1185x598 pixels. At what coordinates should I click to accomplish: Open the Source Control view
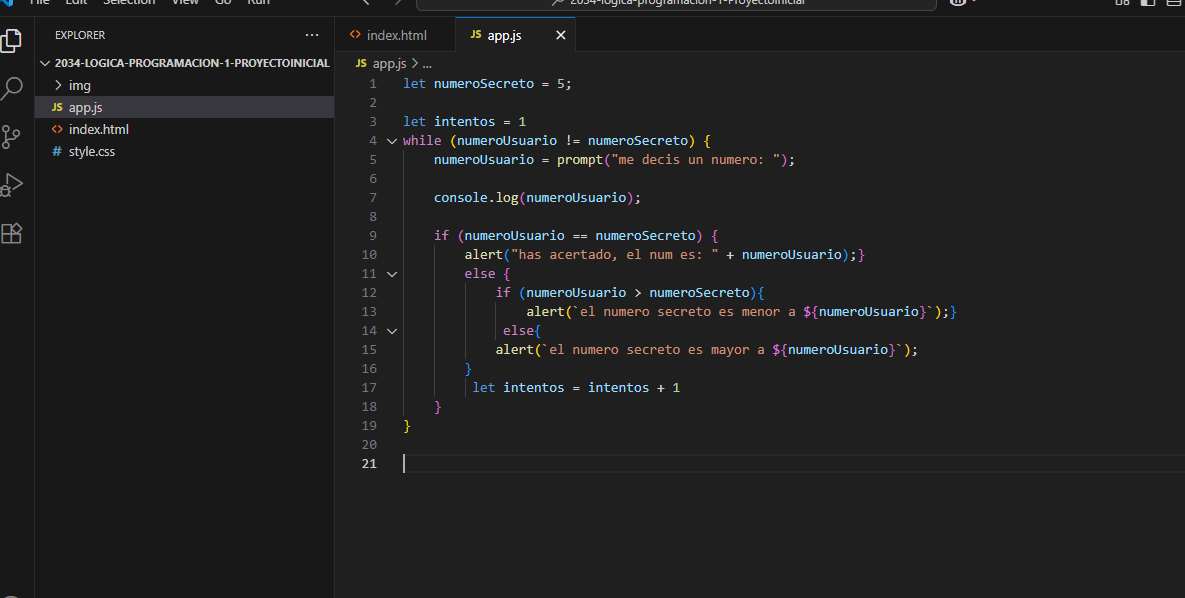click(x=11, y=137)
